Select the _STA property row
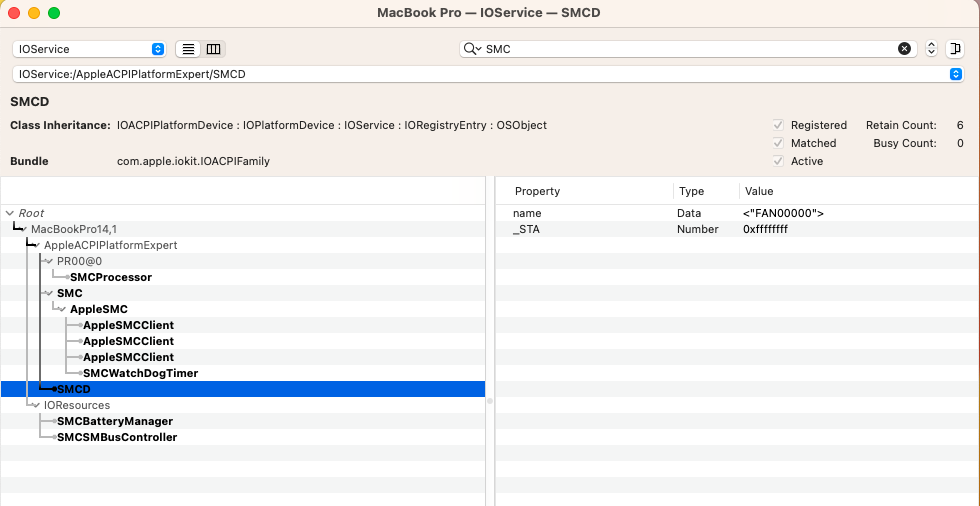The image size is (980, 506). point(738,229)
